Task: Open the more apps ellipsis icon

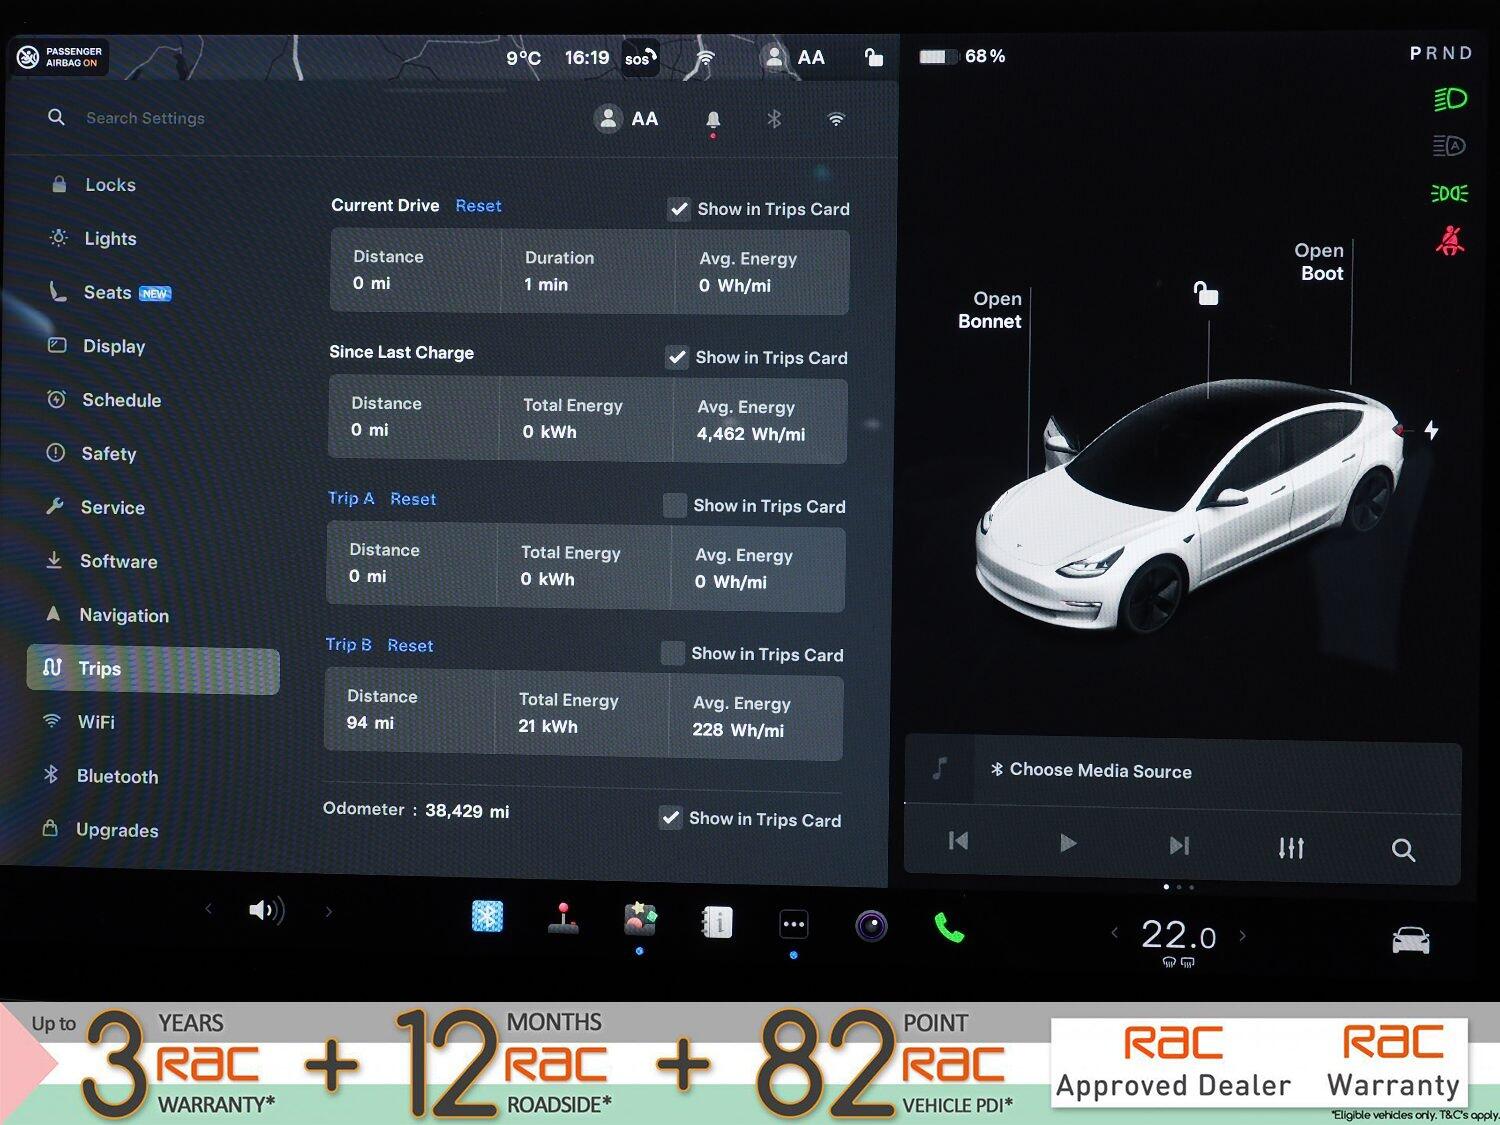Action: click(794, 925)
